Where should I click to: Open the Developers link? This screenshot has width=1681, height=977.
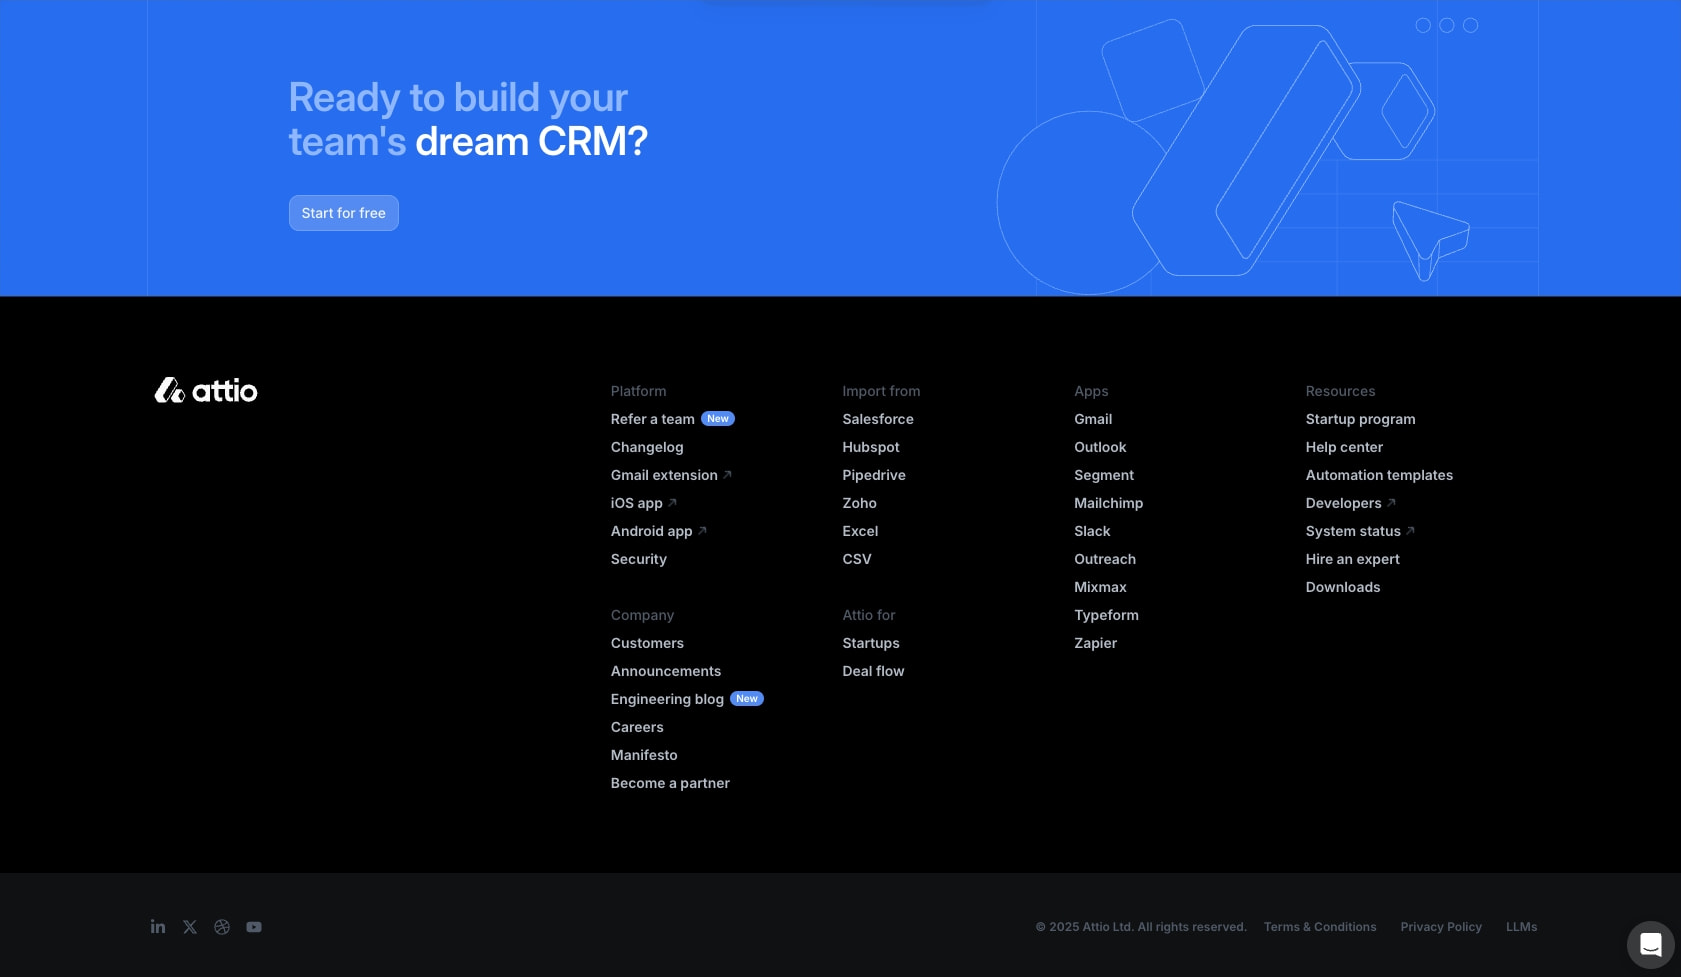(x=1350, y=503)
